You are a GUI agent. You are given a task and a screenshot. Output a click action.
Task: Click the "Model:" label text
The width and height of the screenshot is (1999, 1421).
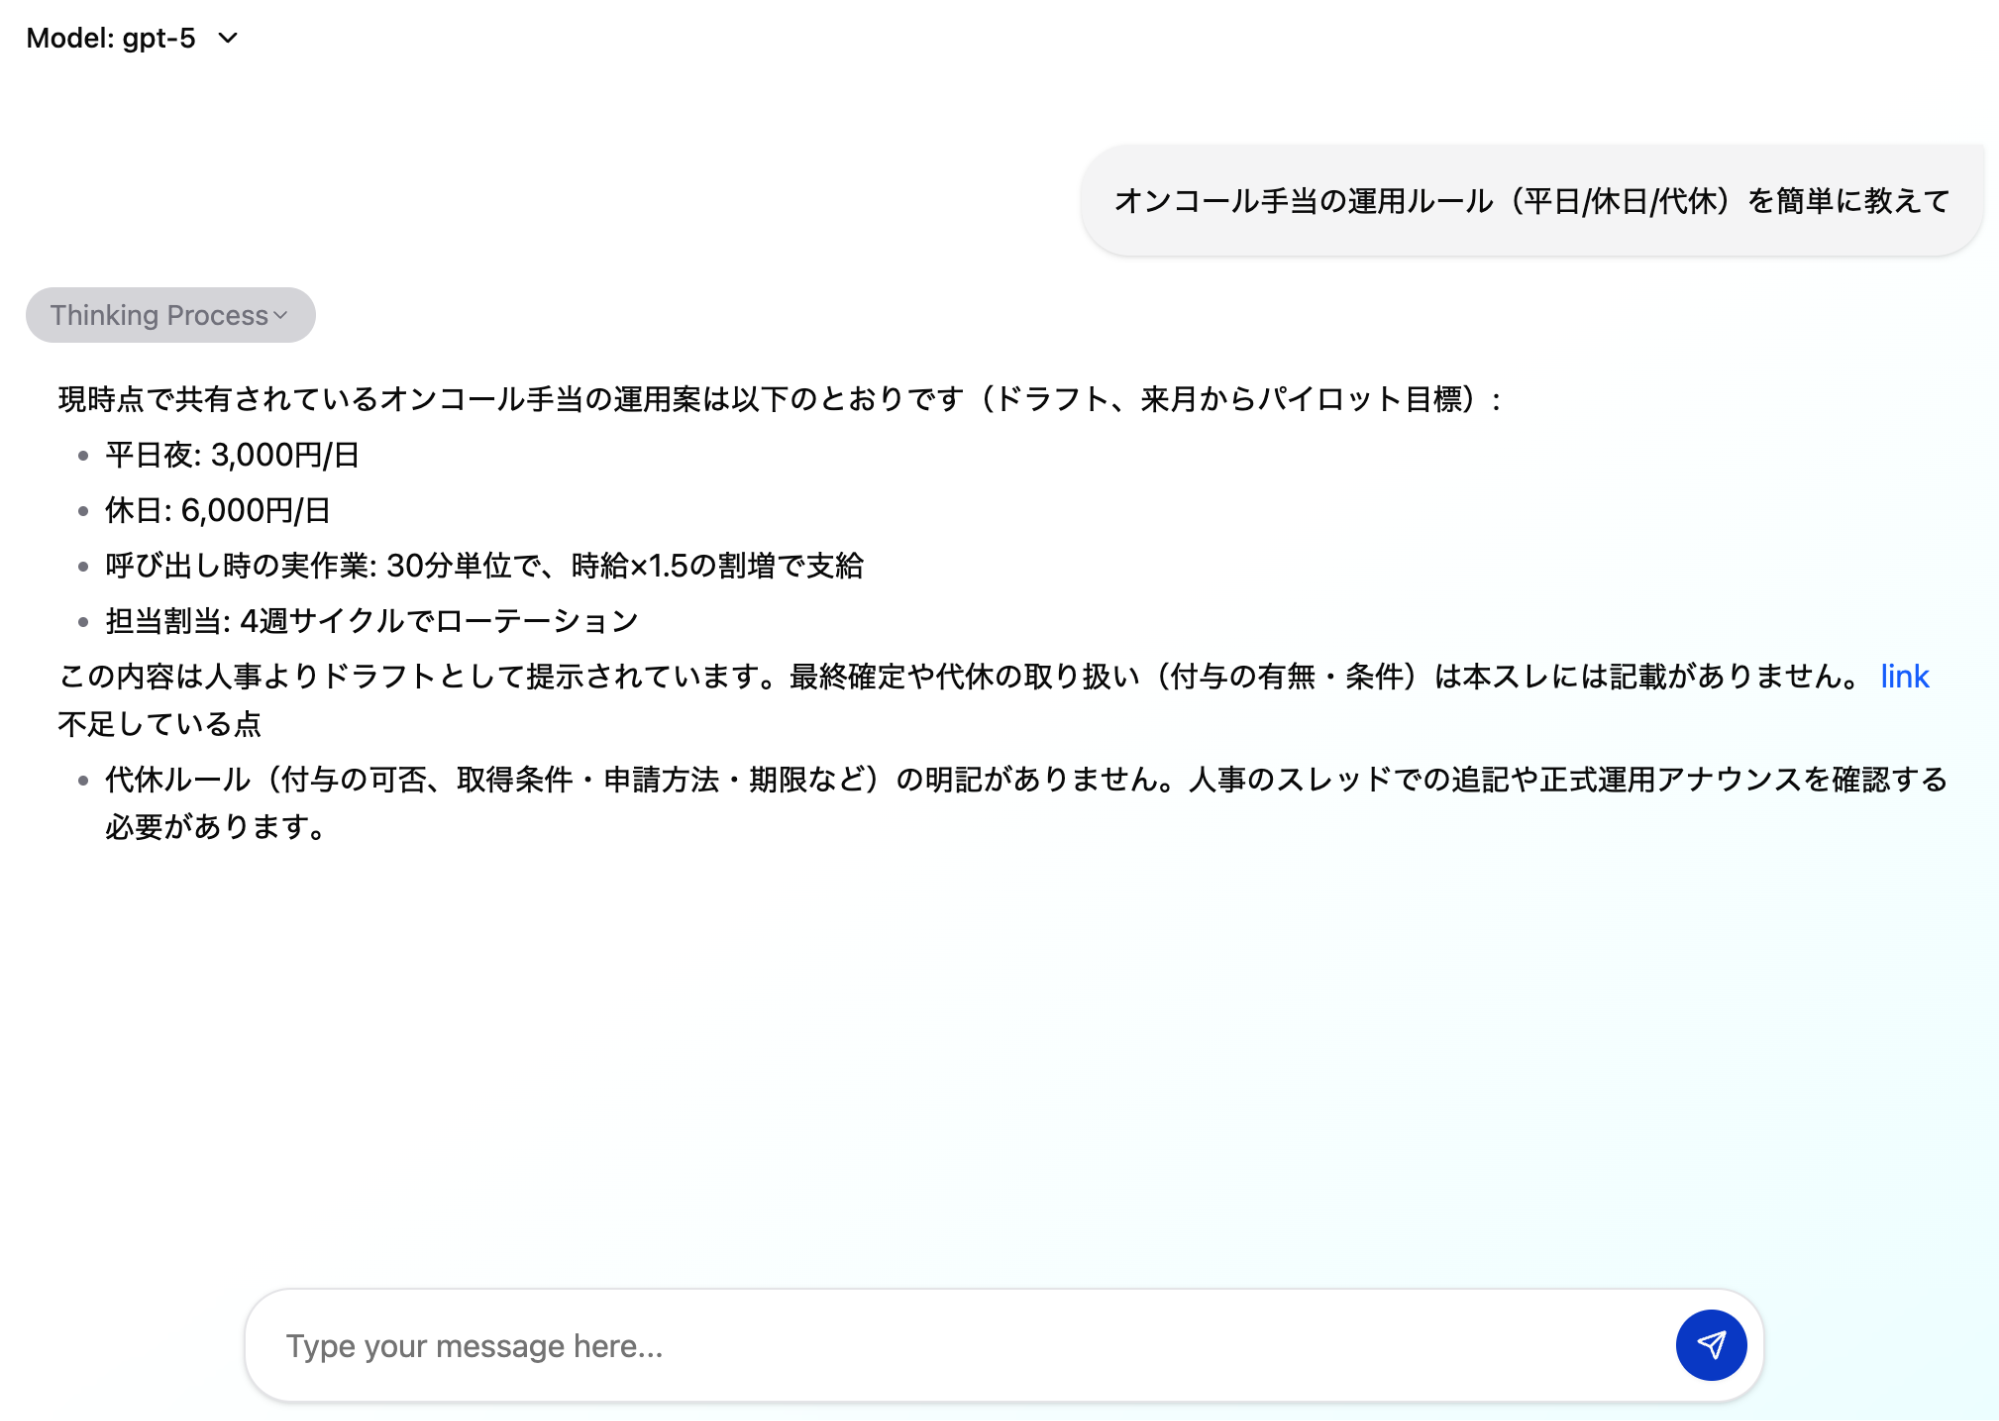click(69, 38)
